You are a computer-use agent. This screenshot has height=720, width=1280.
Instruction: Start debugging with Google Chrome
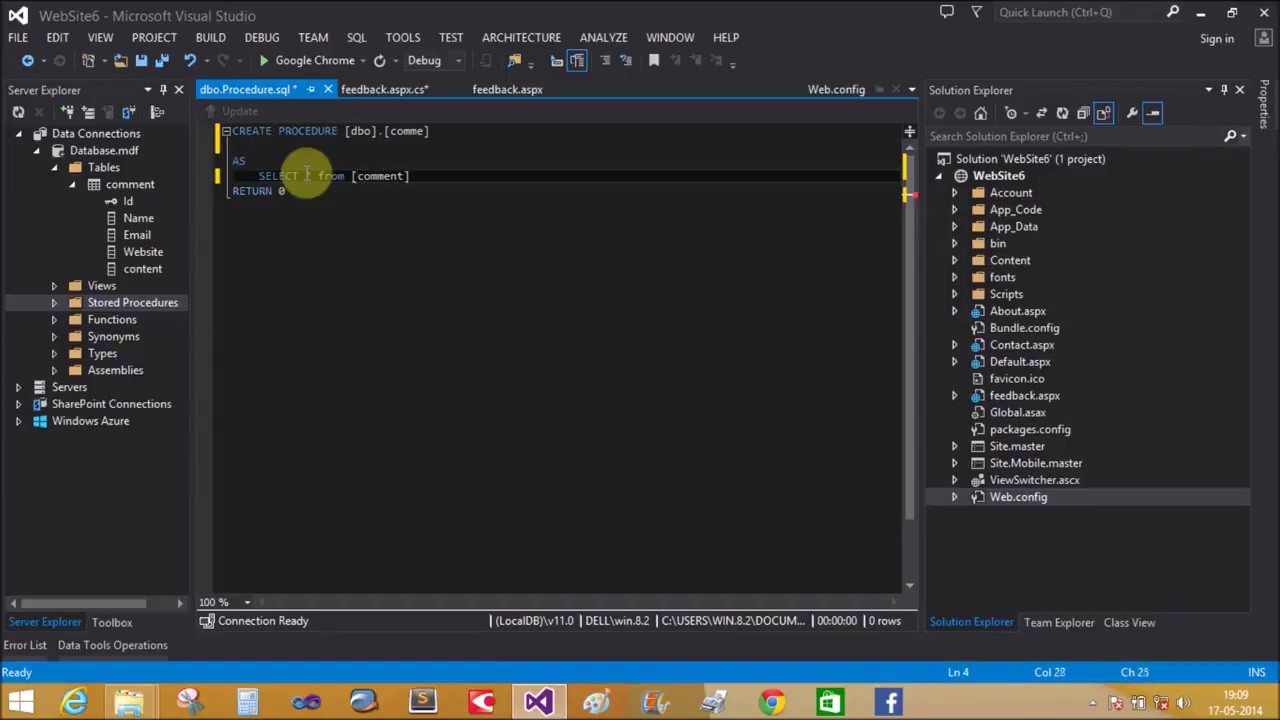(x=306, y=61)
